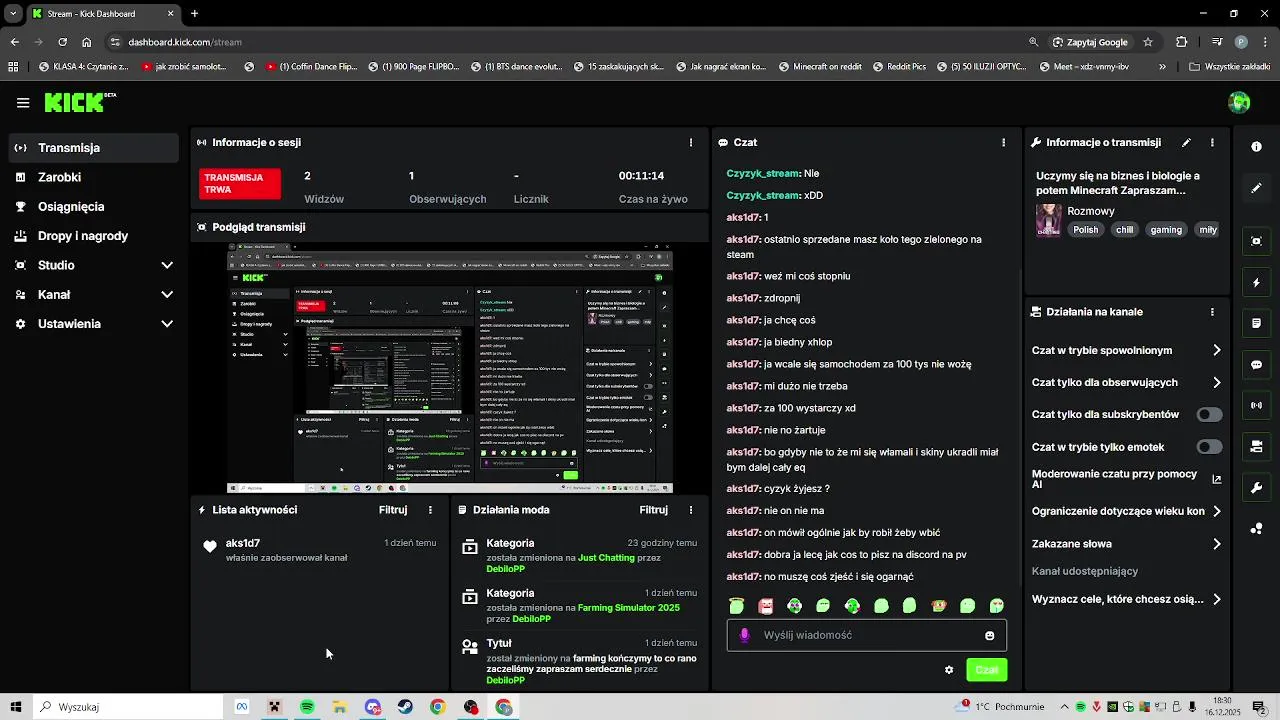Open Czat tylko dla obserwujących settings

[x=1126, y=382]
